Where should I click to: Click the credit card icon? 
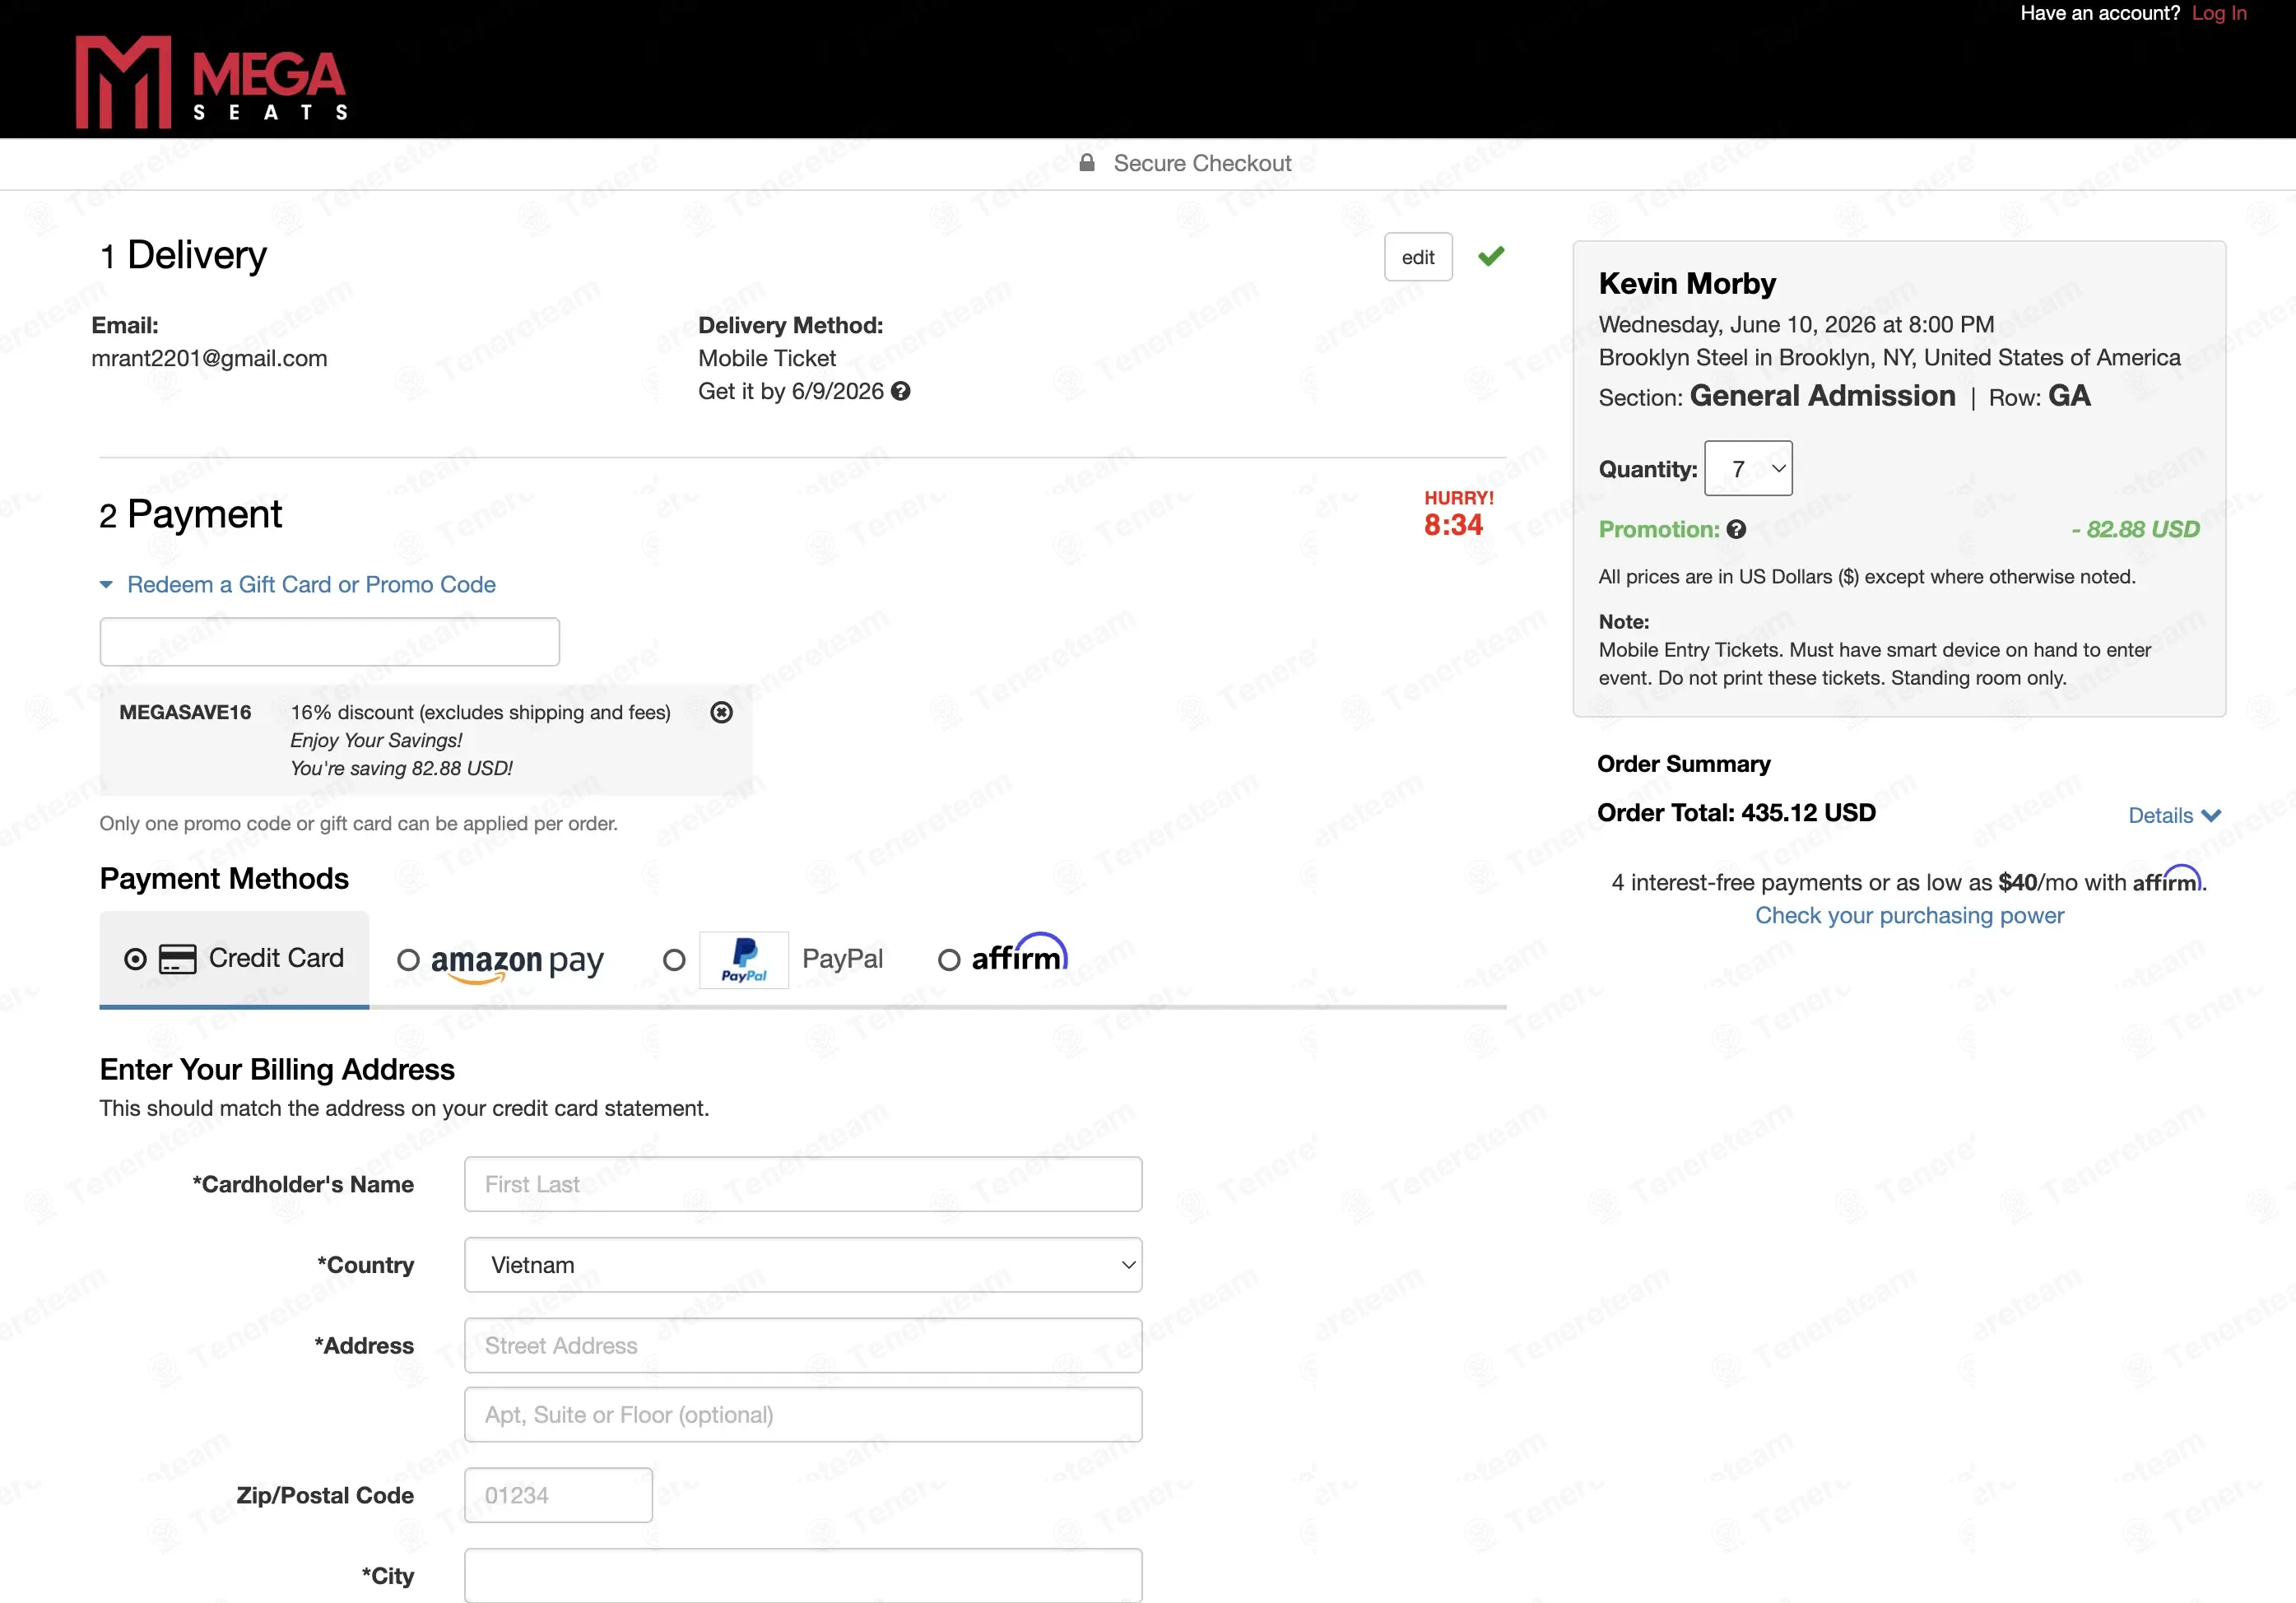point(178,959)
